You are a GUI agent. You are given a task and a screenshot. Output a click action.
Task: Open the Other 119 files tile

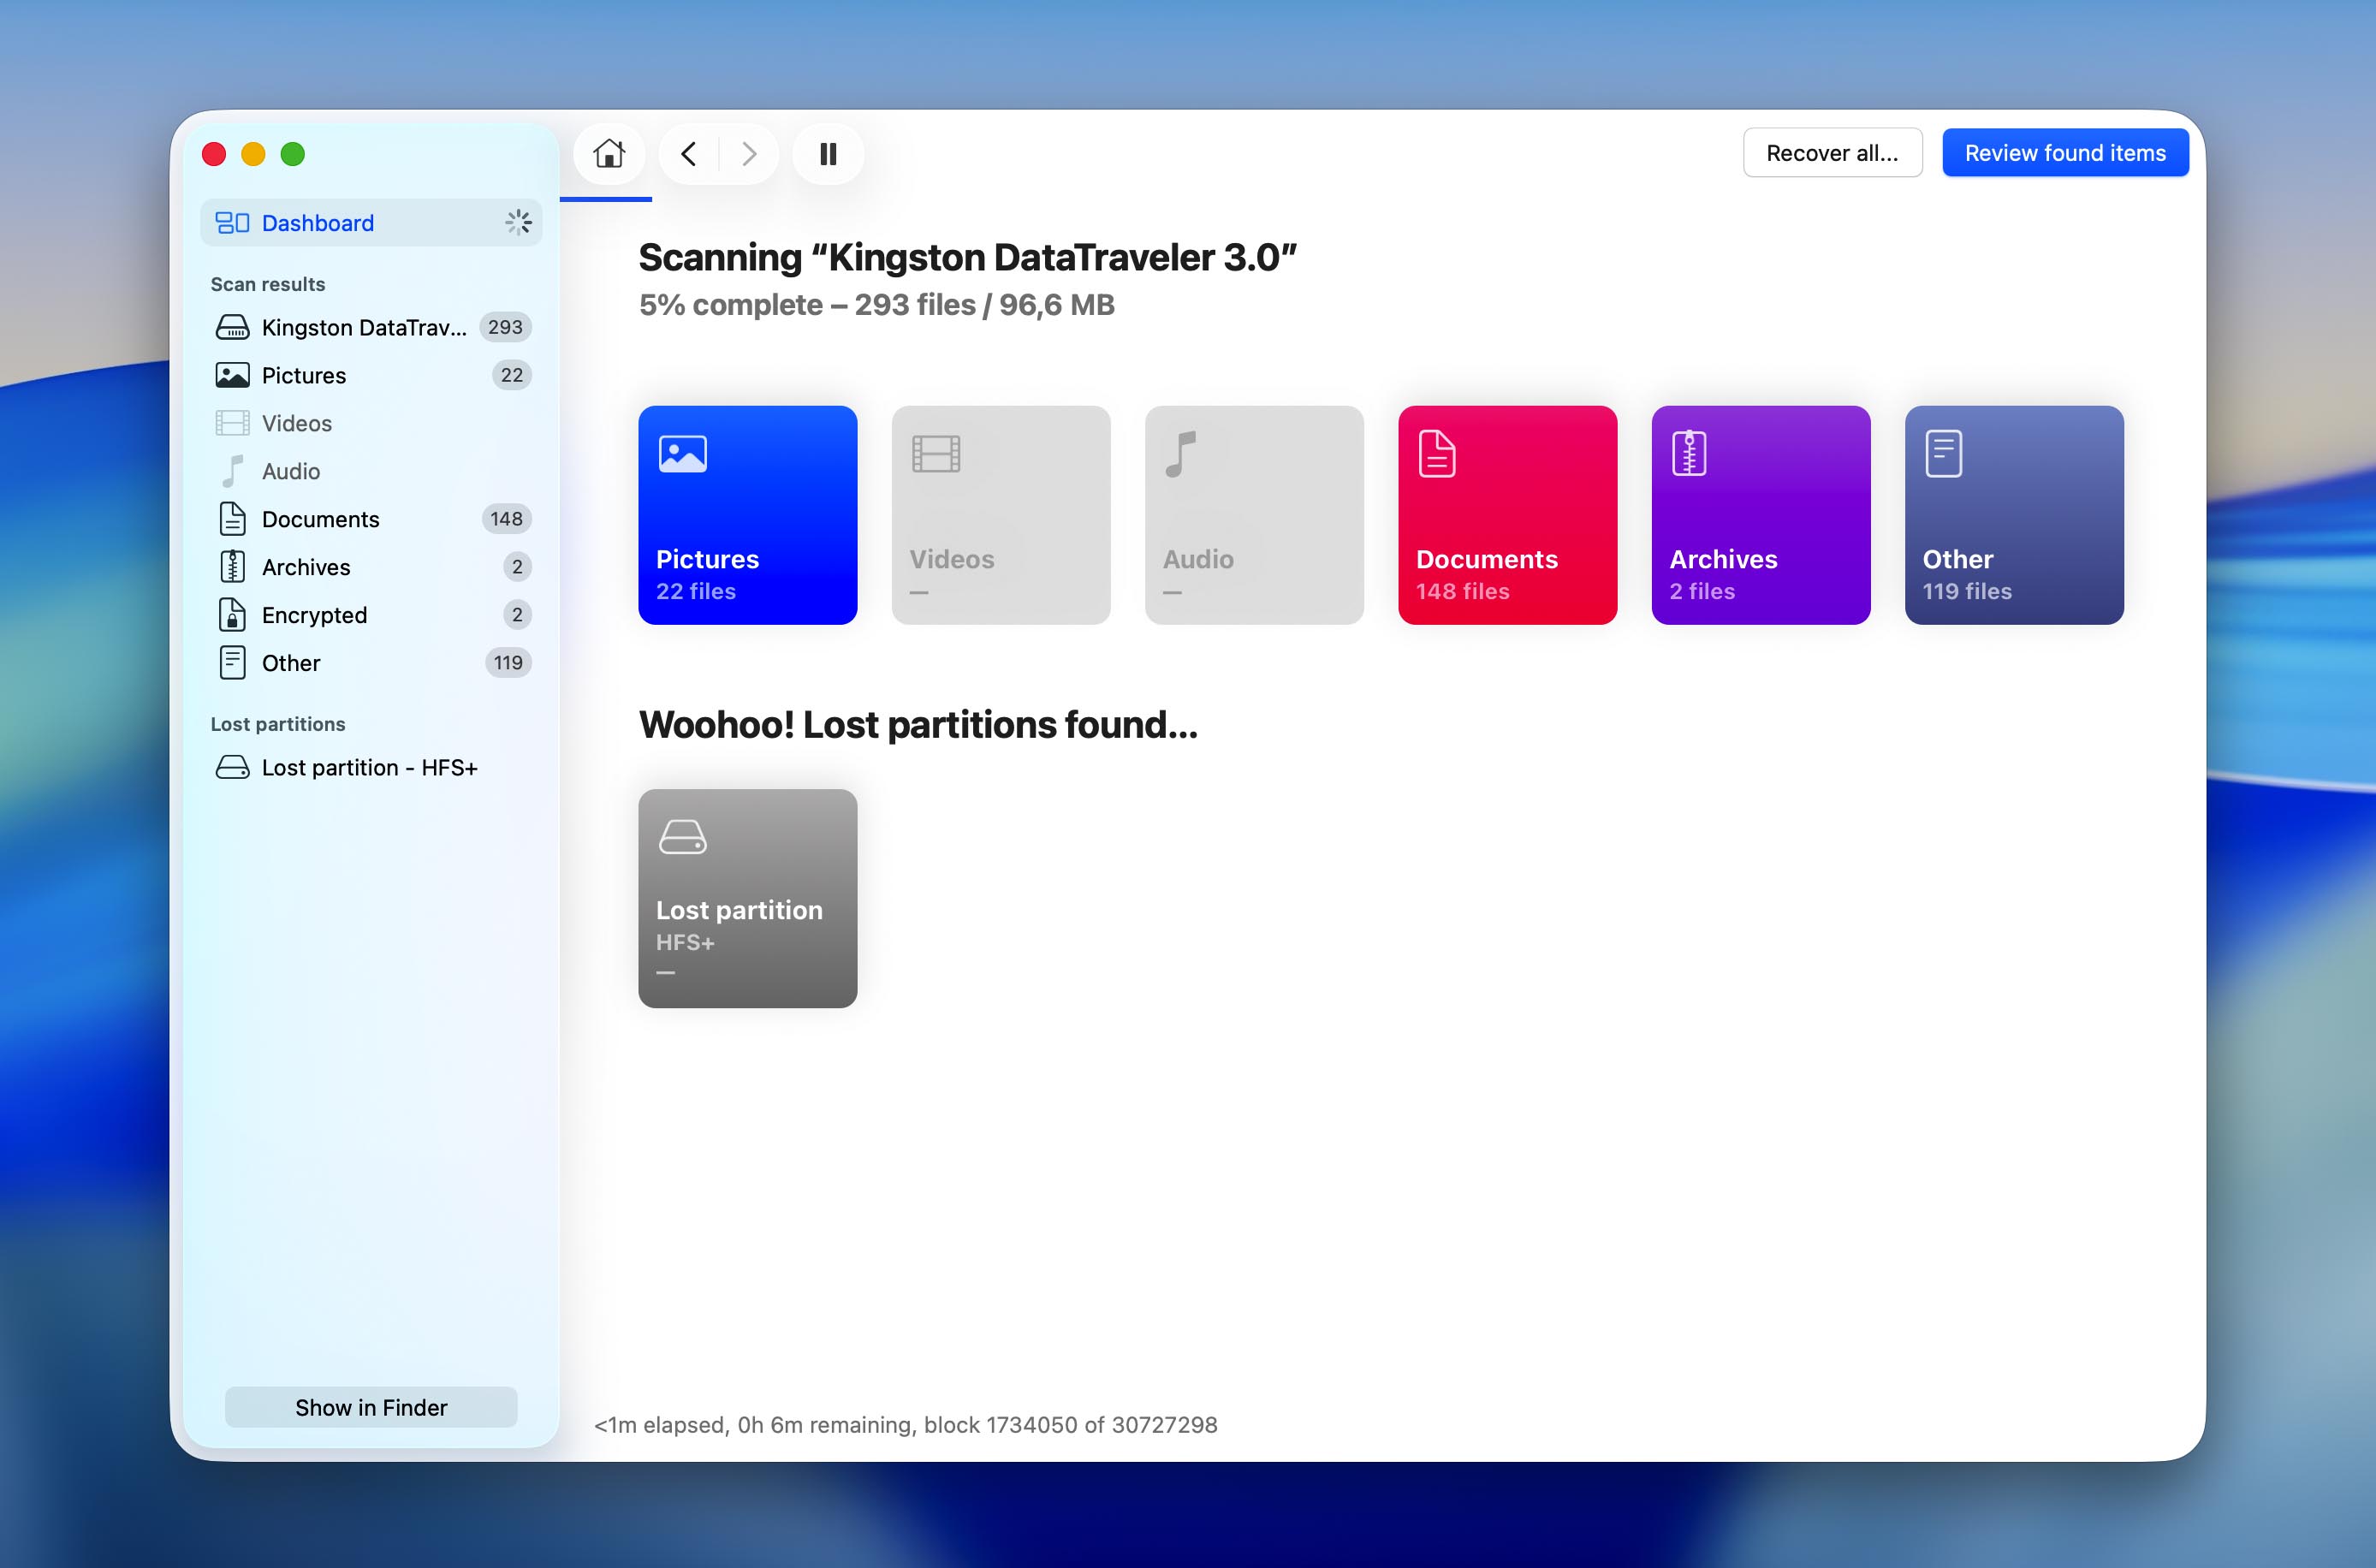pyautogui.click(x=2014, y=515)
